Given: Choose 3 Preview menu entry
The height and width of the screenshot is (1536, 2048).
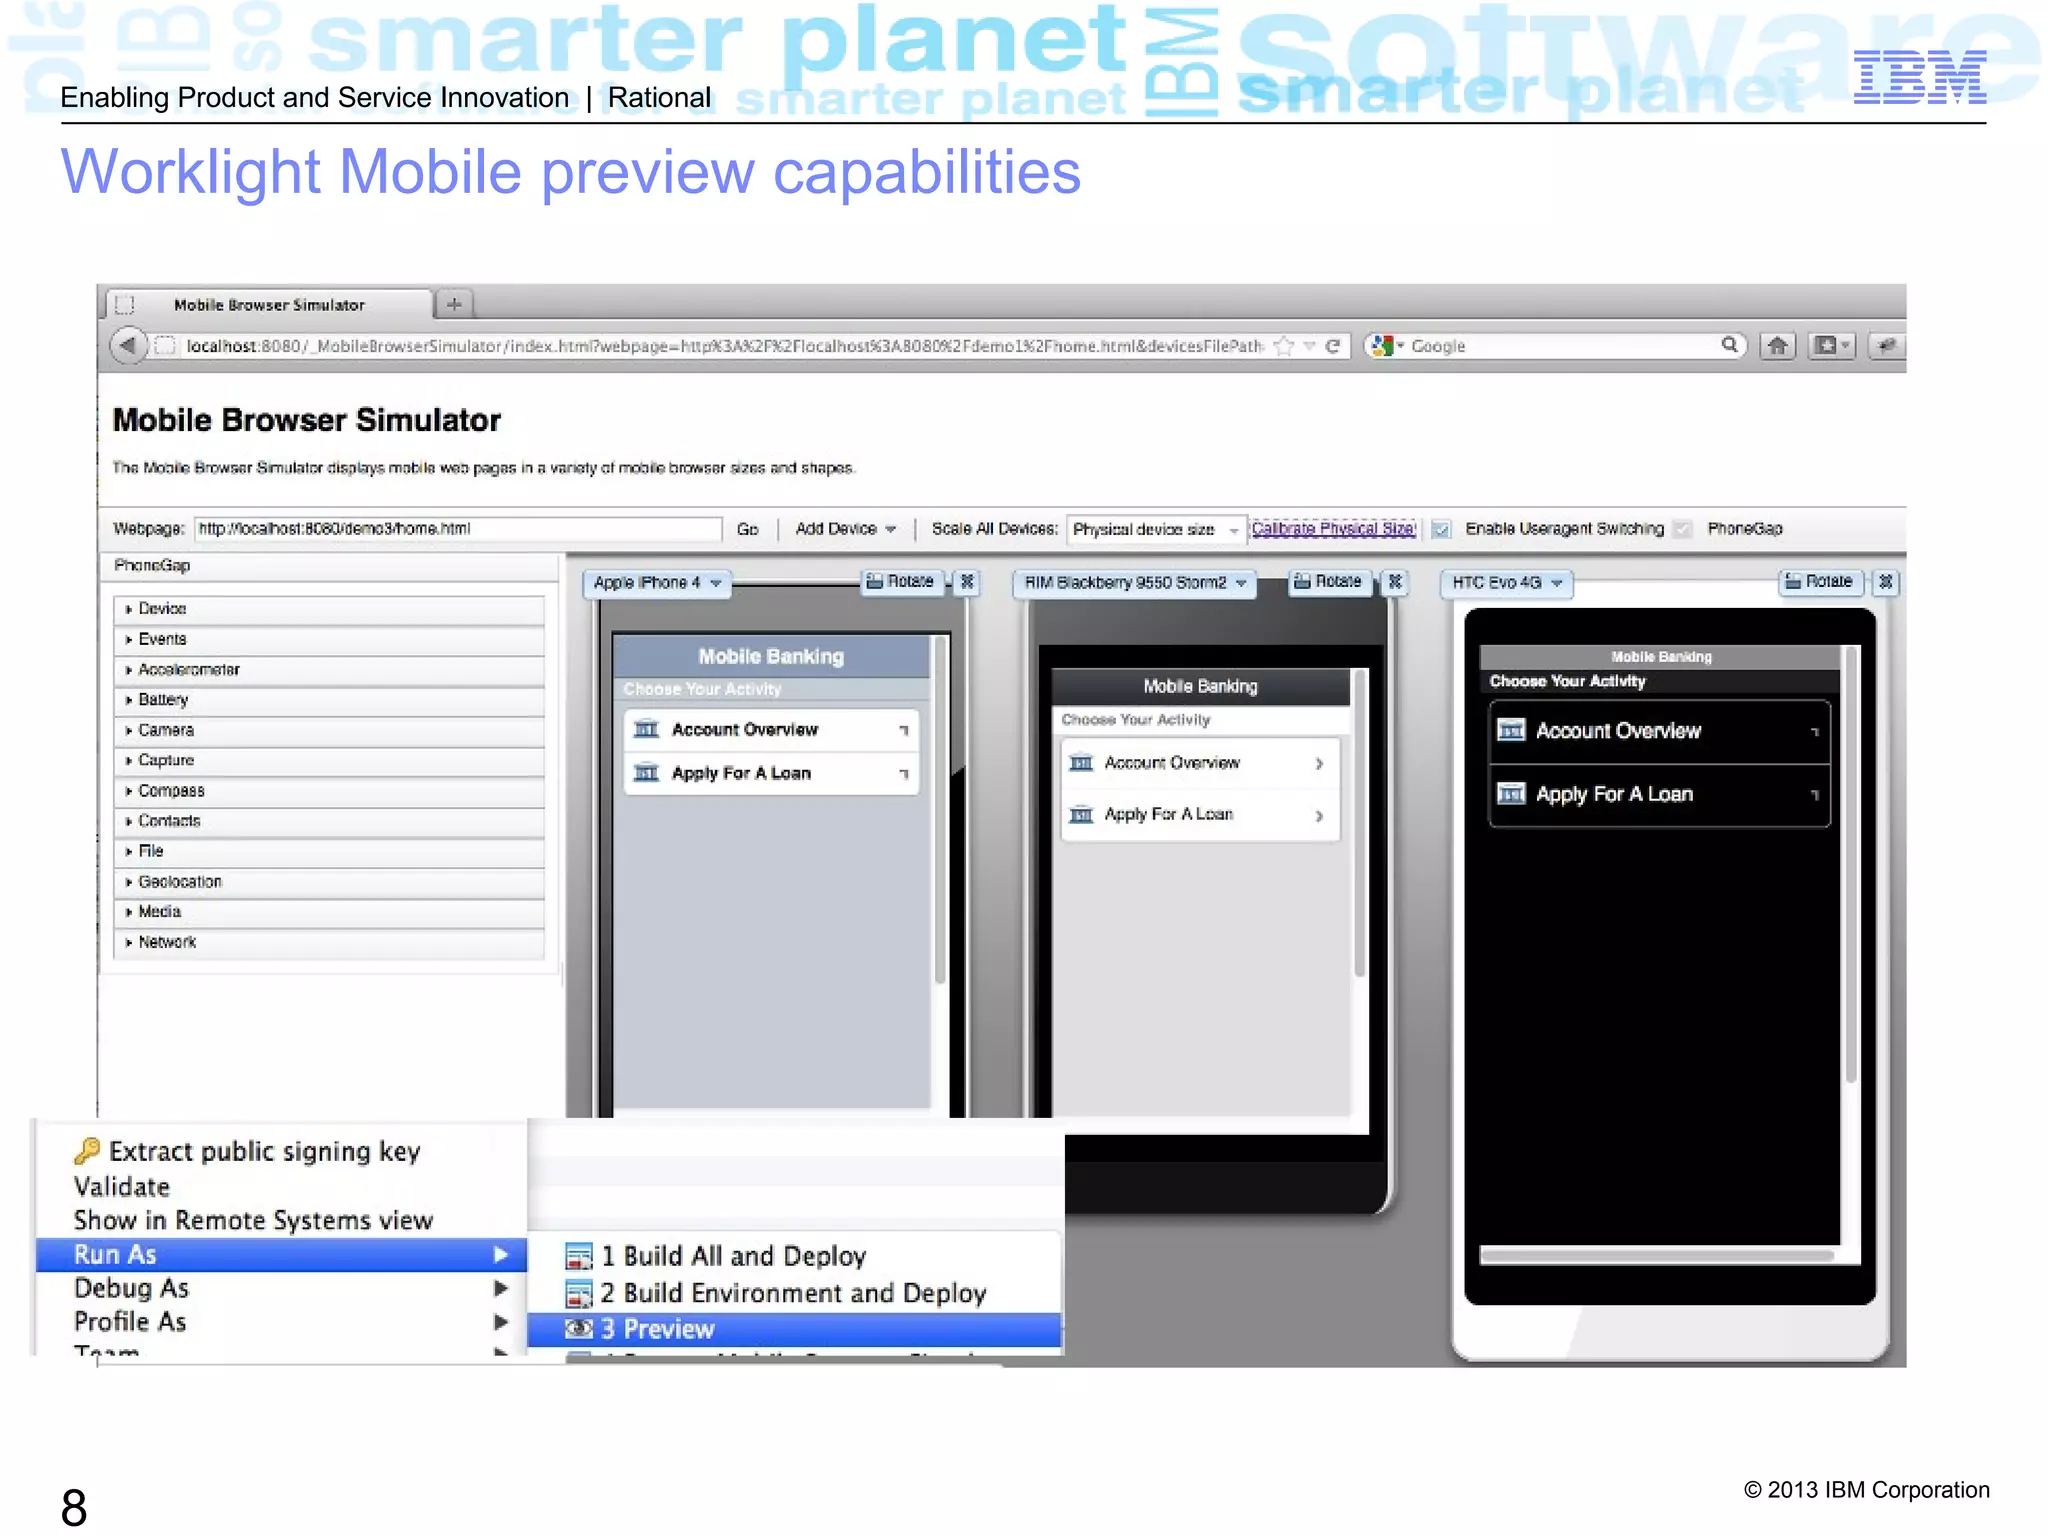Looking at the screenshot, I should coord(794,1329).
